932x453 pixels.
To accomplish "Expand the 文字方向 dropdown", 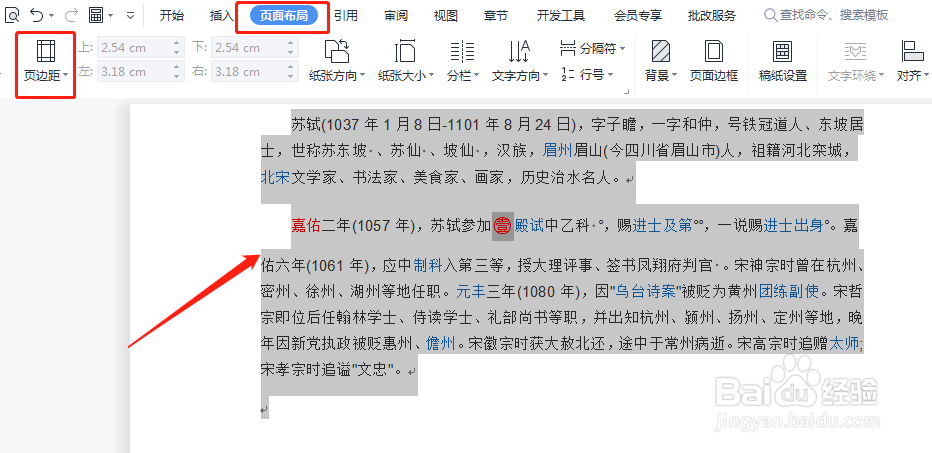I will click(x=545, y=76).
